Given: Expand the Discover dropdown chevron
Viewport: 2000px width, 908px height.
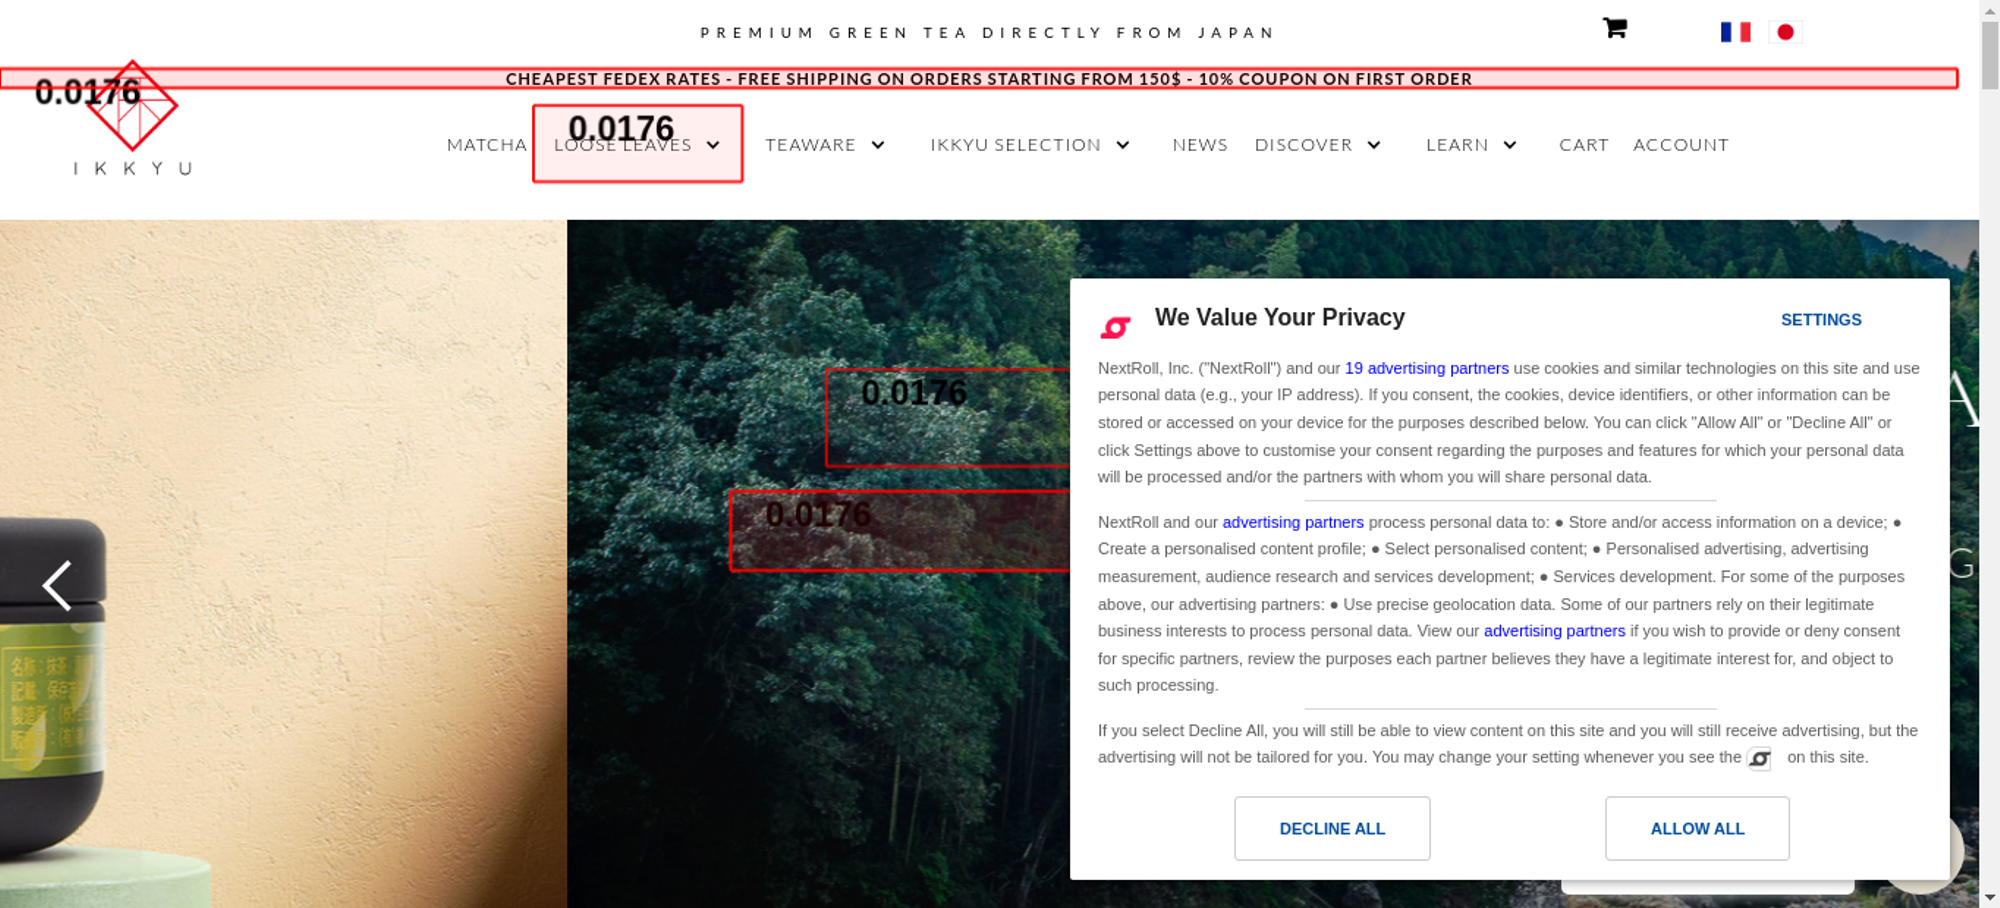Looking at the screenshot, I should (1374, 145).
